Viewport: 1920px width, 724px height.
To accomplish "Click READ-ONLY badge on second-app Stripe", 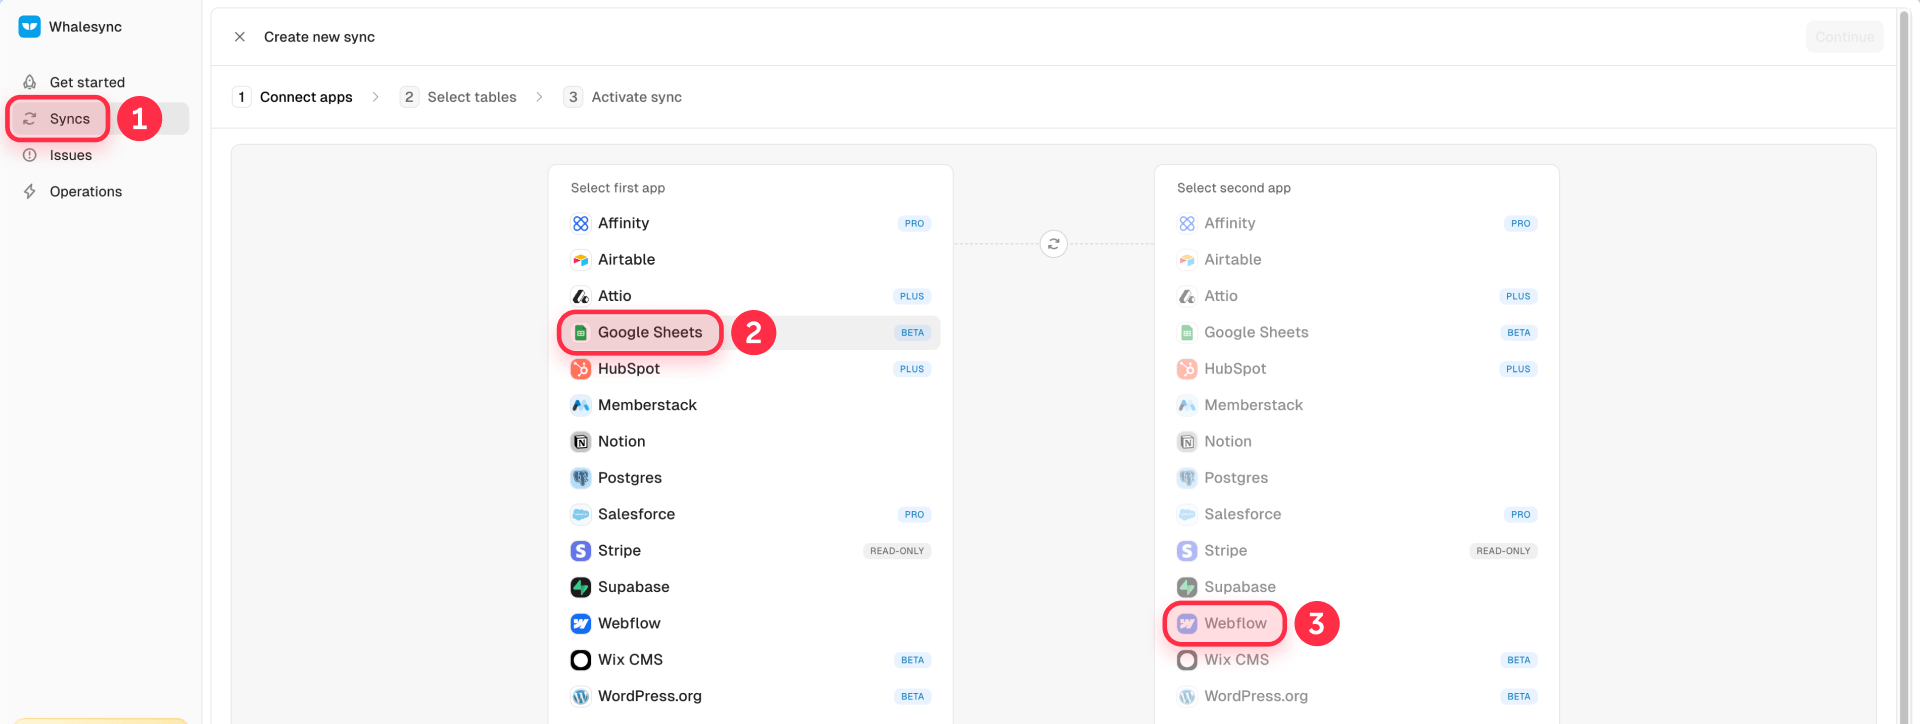I will [1503, 551].
